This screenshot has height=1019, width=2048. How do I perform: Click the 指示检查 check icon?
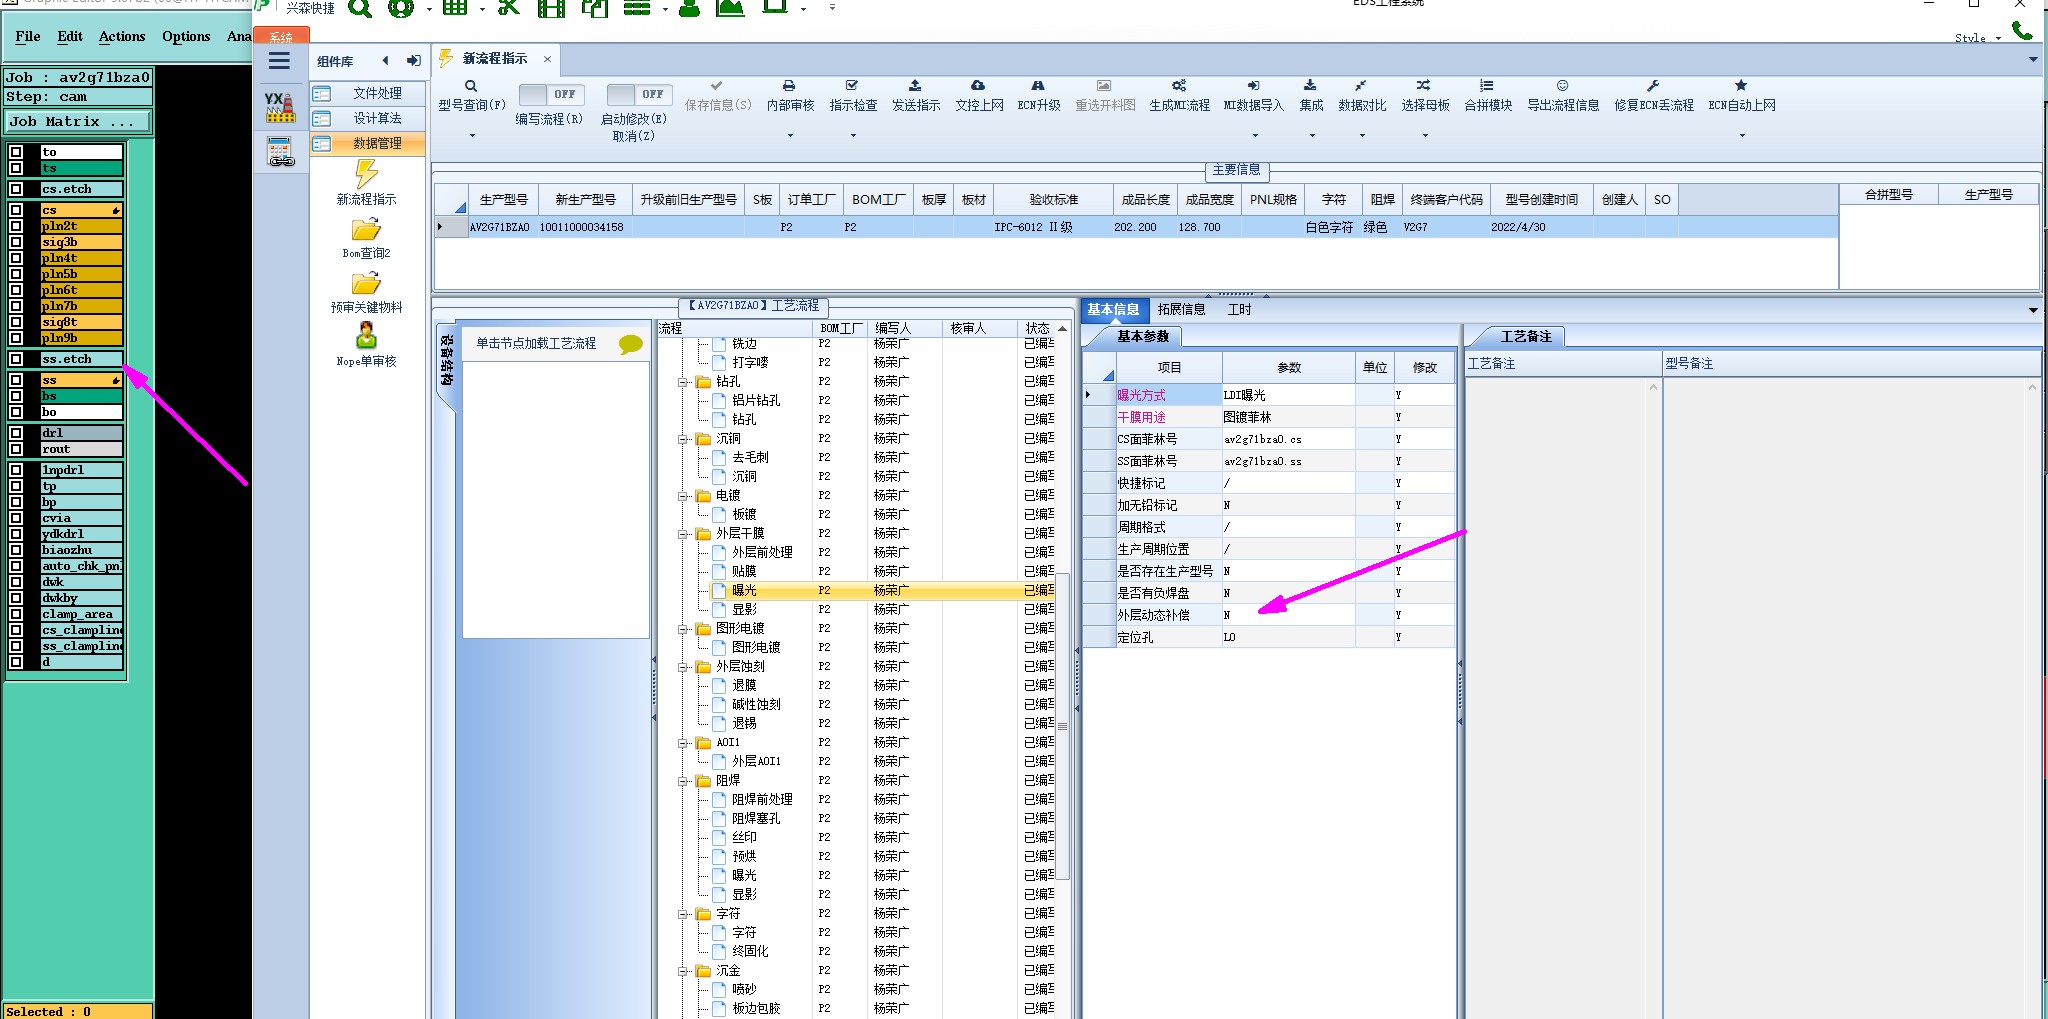(x=852, y=86)
